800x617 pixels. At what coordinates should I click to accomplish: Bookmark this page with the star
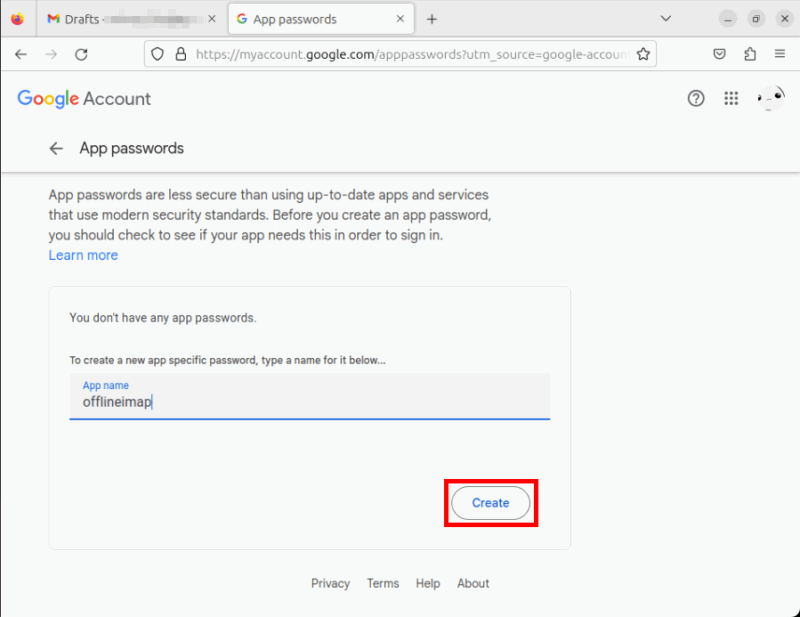point(644,54)
